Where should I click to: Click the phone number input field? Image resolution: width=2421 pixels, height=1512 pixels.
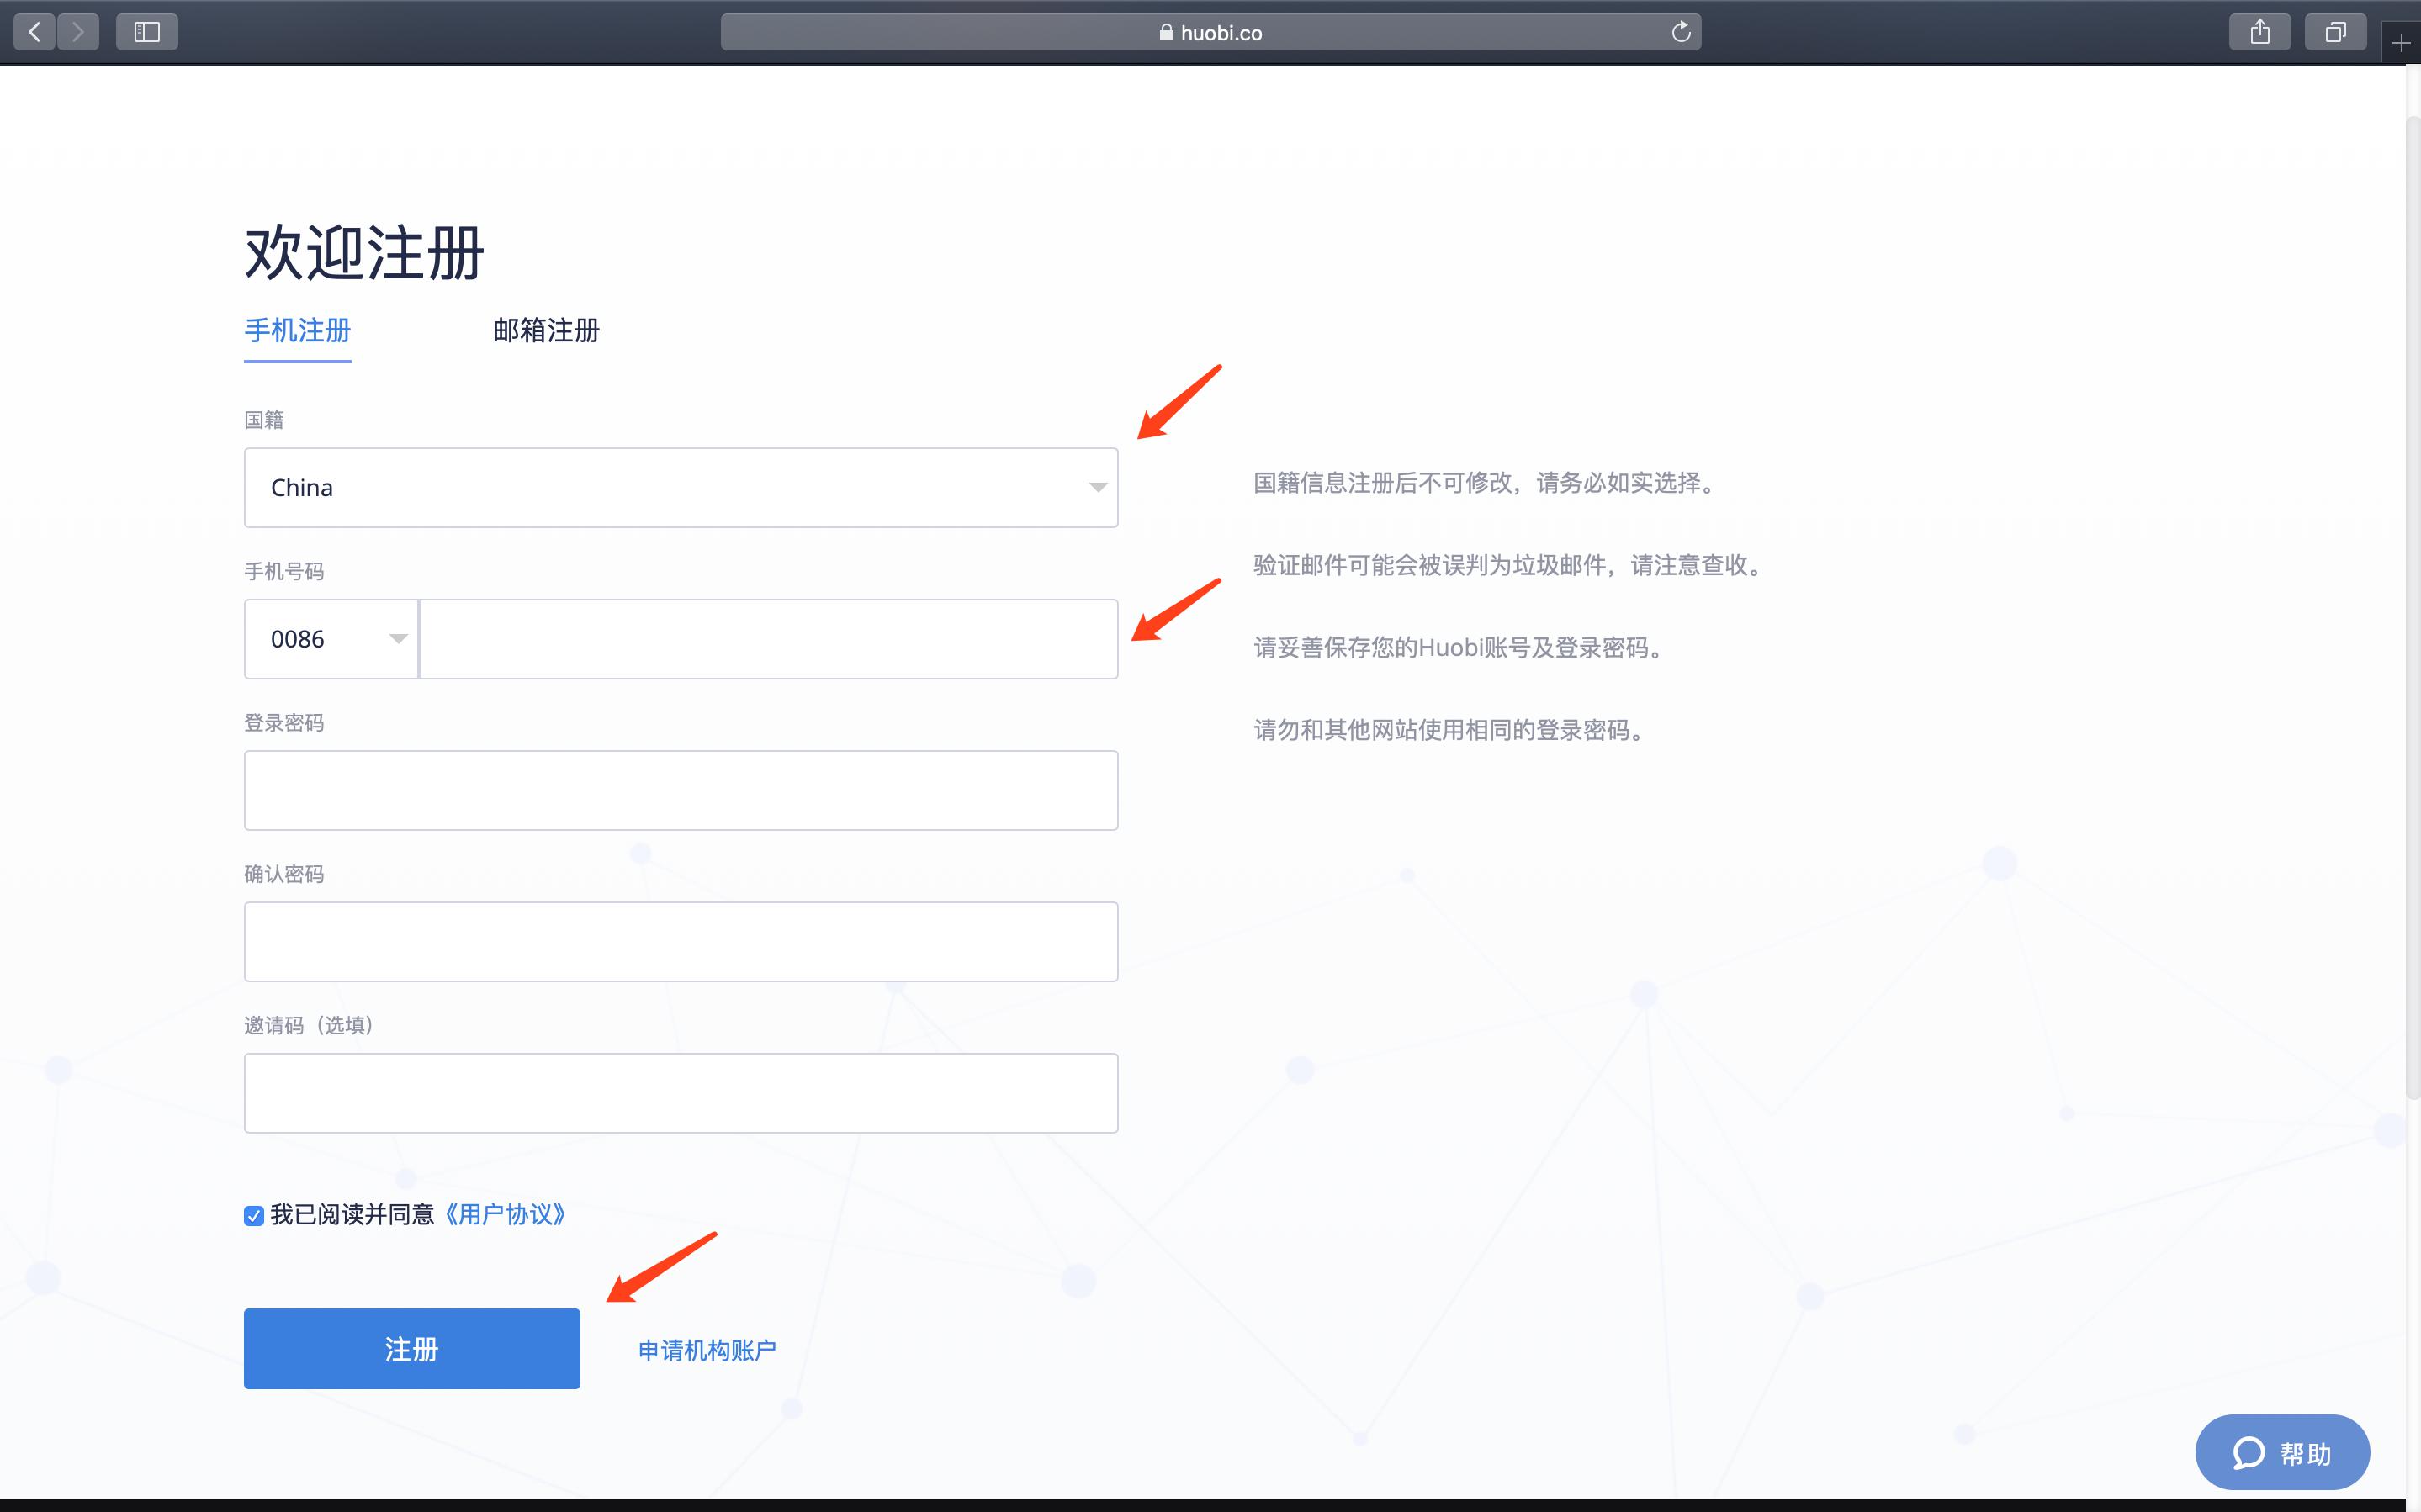coord(768,639)
